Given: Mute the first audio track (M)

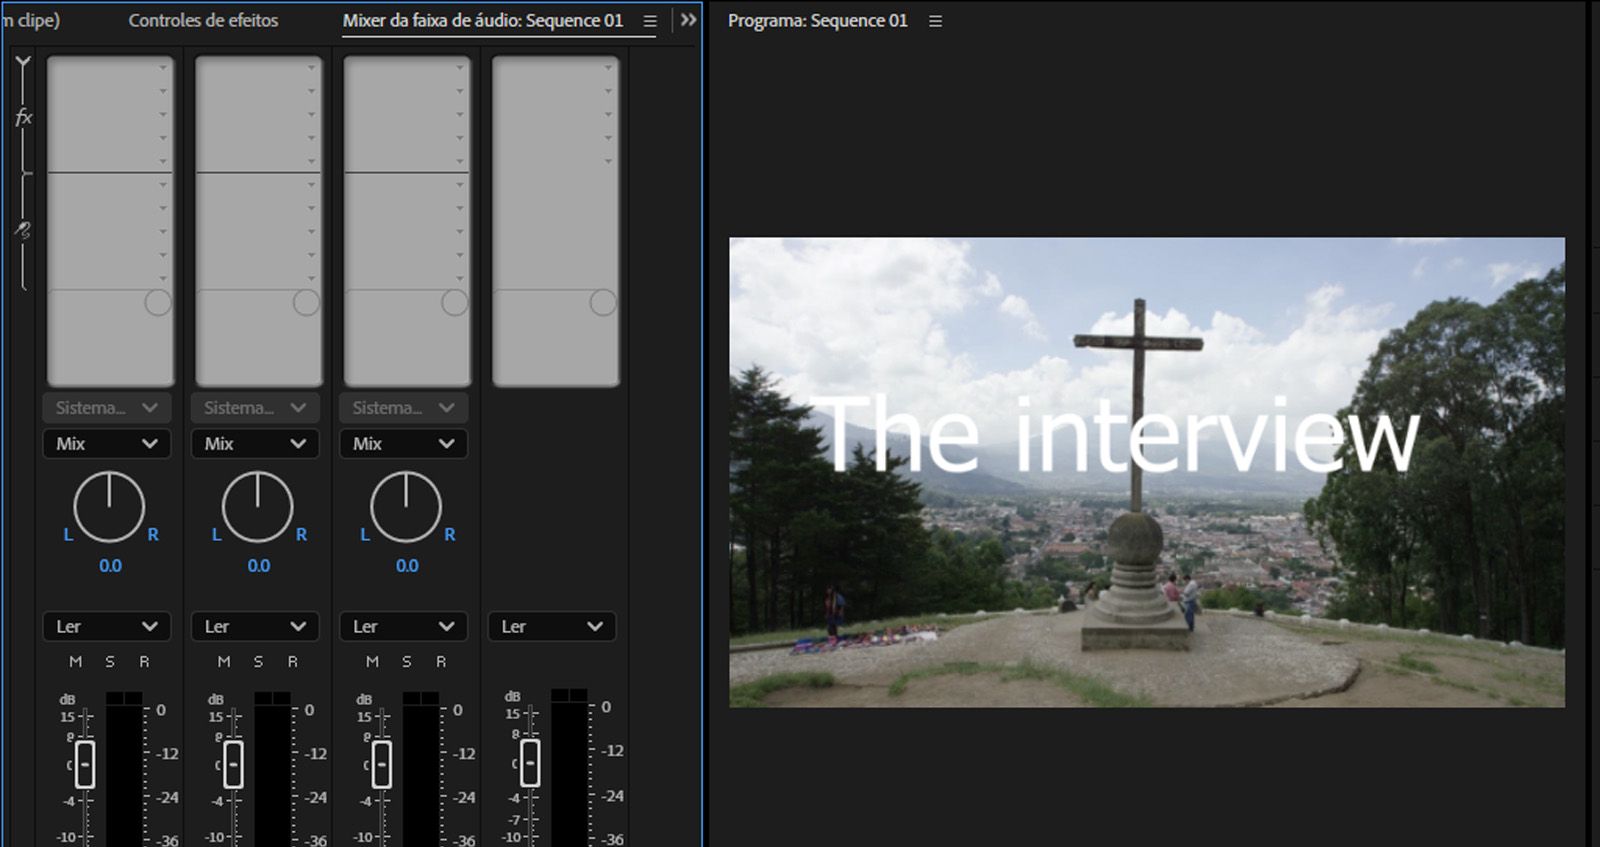Looking at the screenshot, I should (75, 662).
